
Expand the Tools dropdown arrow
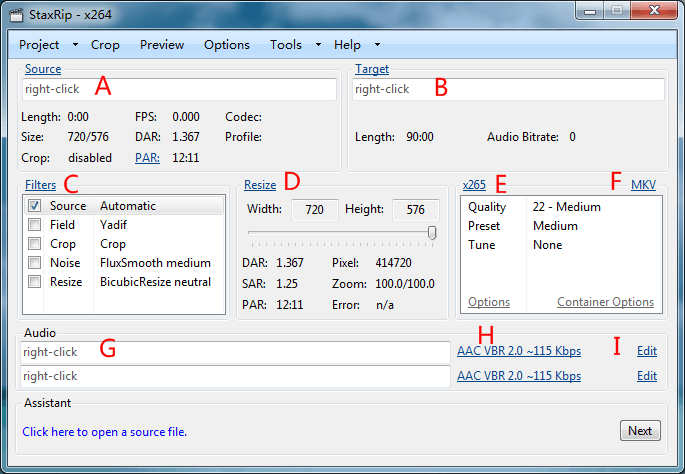tap(318, 45)
